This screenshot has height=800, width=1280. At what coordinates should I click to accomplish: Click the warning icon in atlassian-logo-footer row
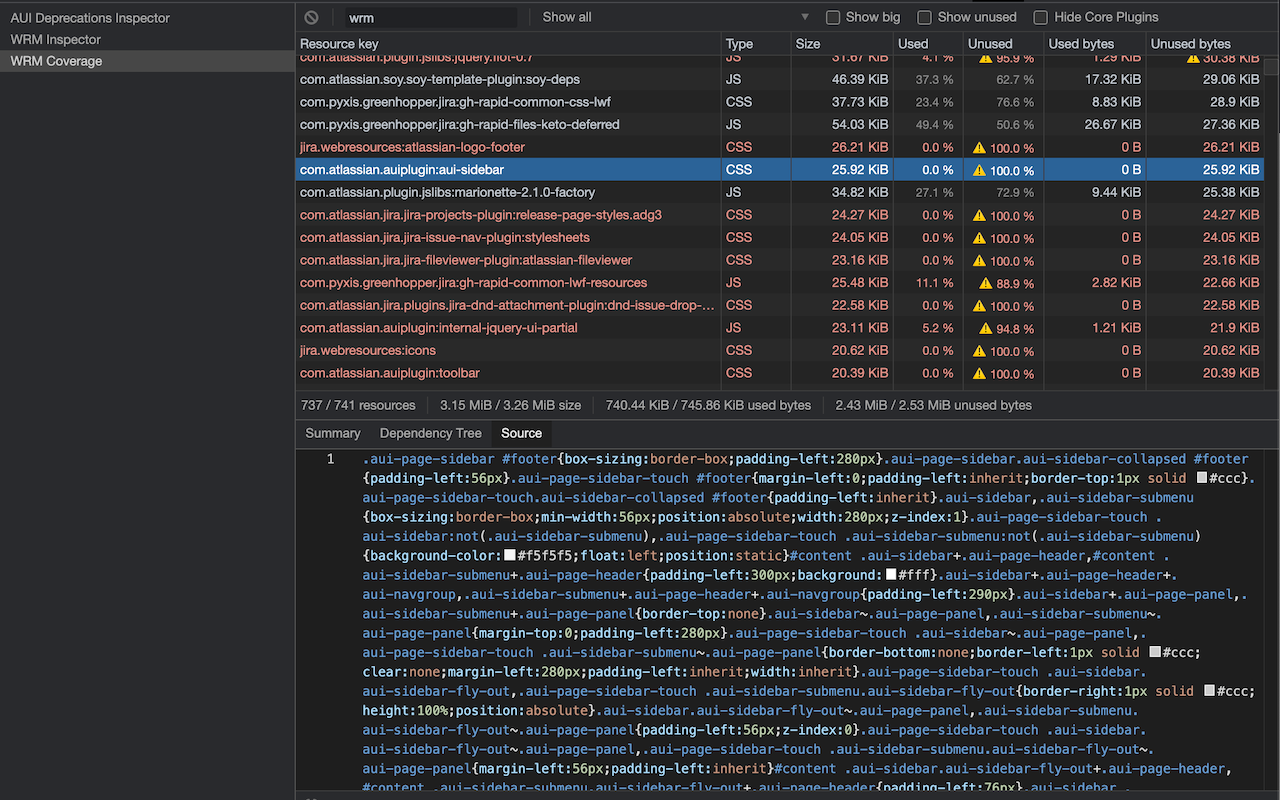980,147
